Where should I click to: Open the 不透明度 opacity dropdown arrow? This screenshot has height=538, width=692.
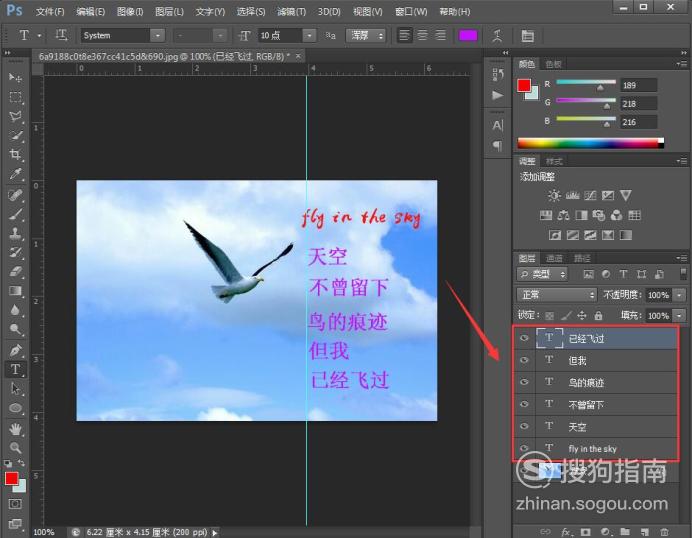pyautogui.click(x=680, y=294)
